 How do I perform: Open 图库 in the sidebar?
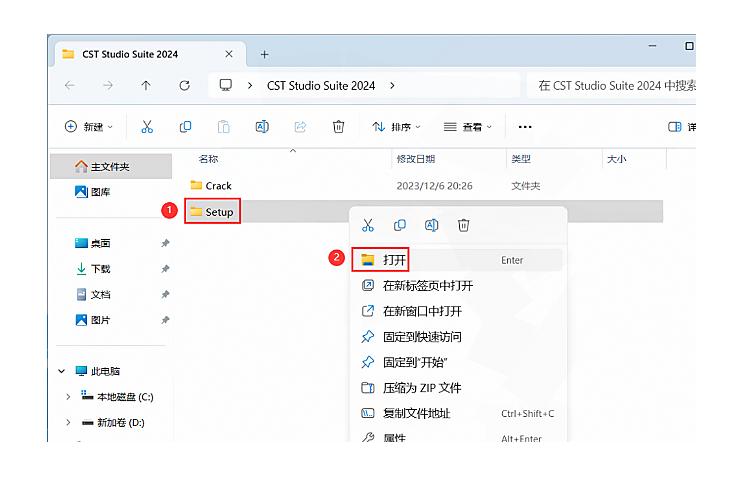tap(92, 192)
